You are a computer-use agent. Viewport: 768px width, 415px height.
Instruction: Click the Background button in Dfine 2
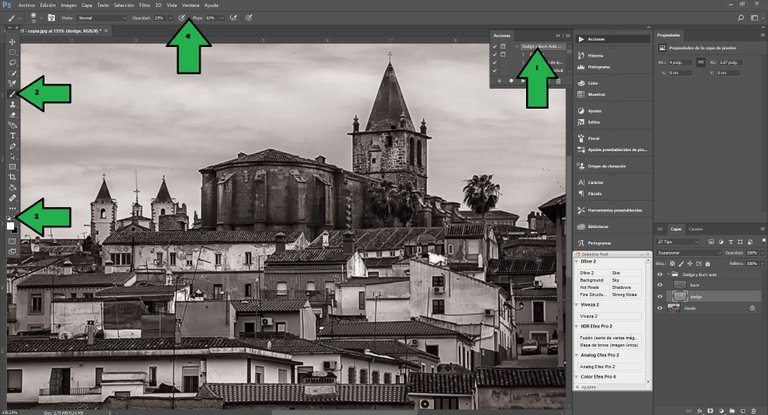click(x=592, y=280)
